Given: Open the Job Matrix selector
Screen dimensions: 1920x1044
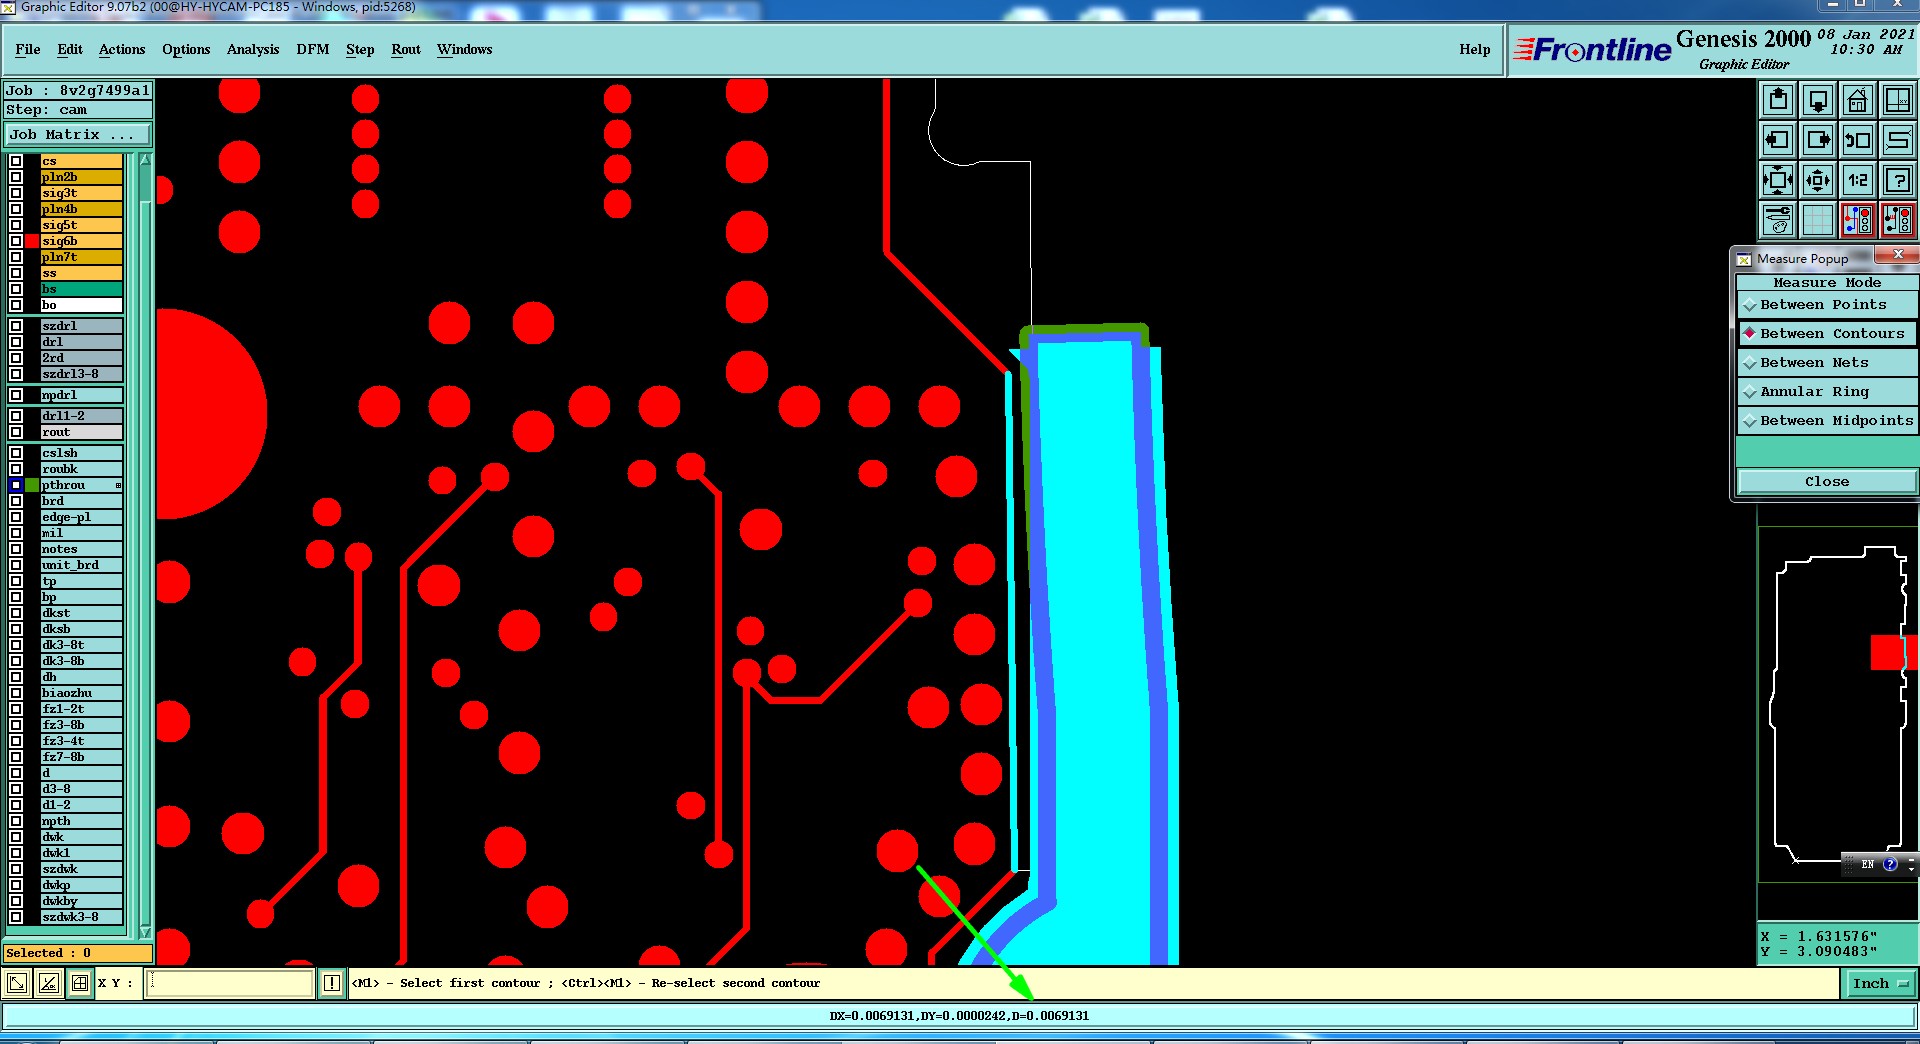Looking at the screenshot, I should [78, 134].
